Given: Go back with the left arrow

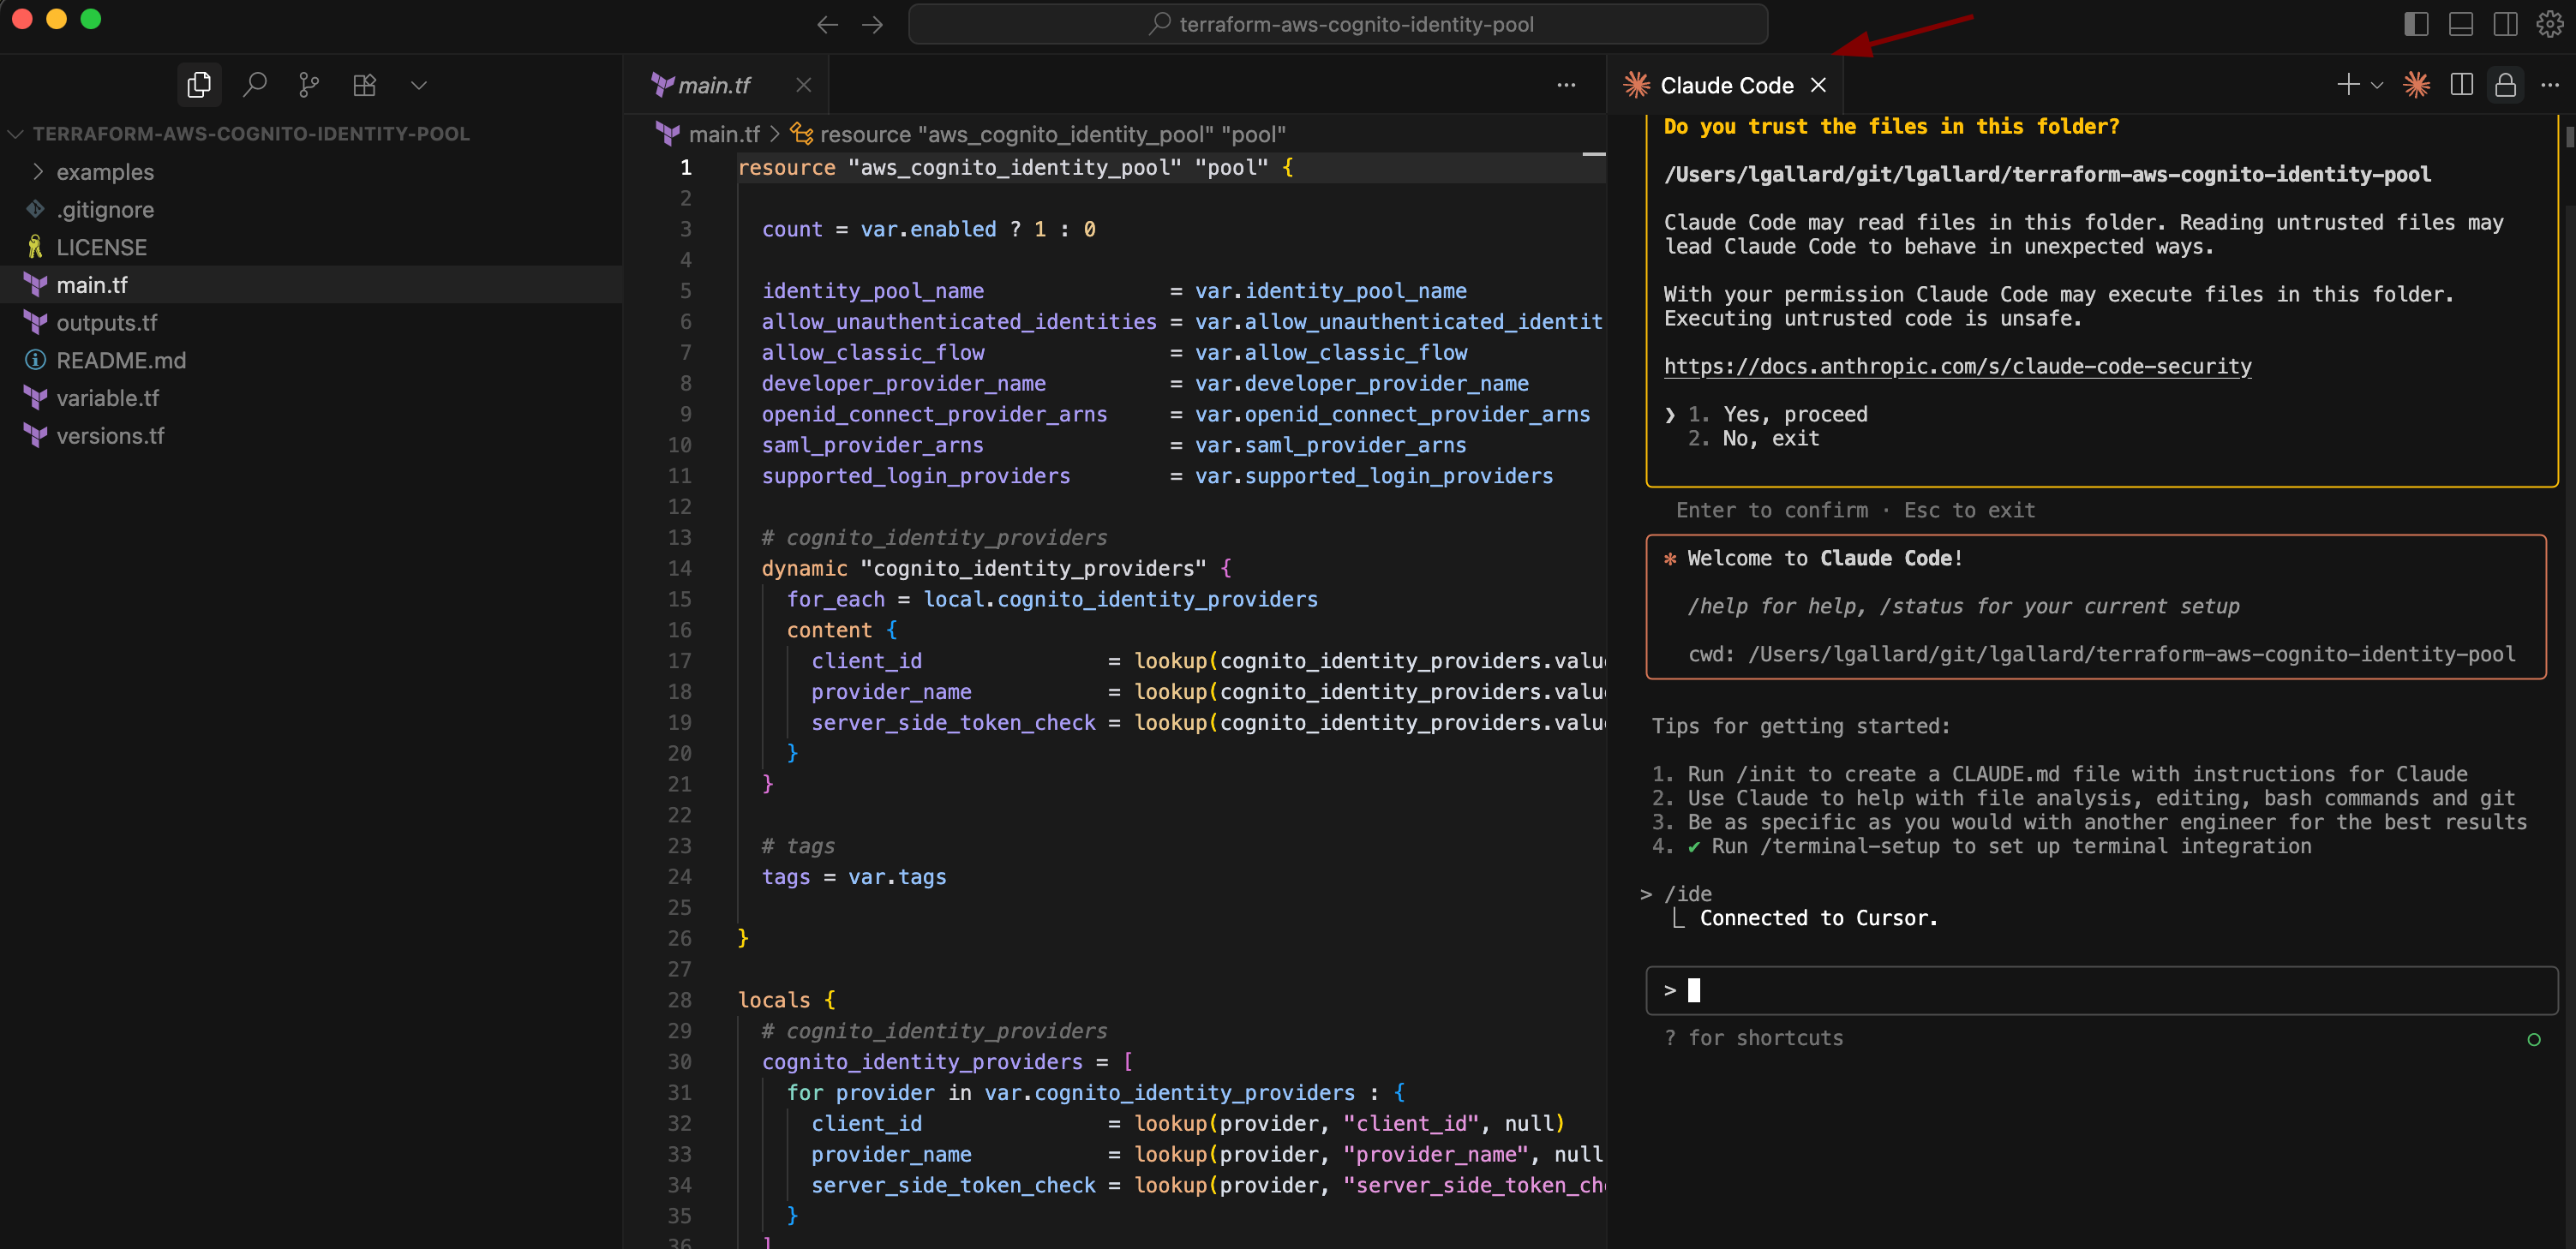Looking at the screenshot, I should pyautogui.click(x=827, y=24).
